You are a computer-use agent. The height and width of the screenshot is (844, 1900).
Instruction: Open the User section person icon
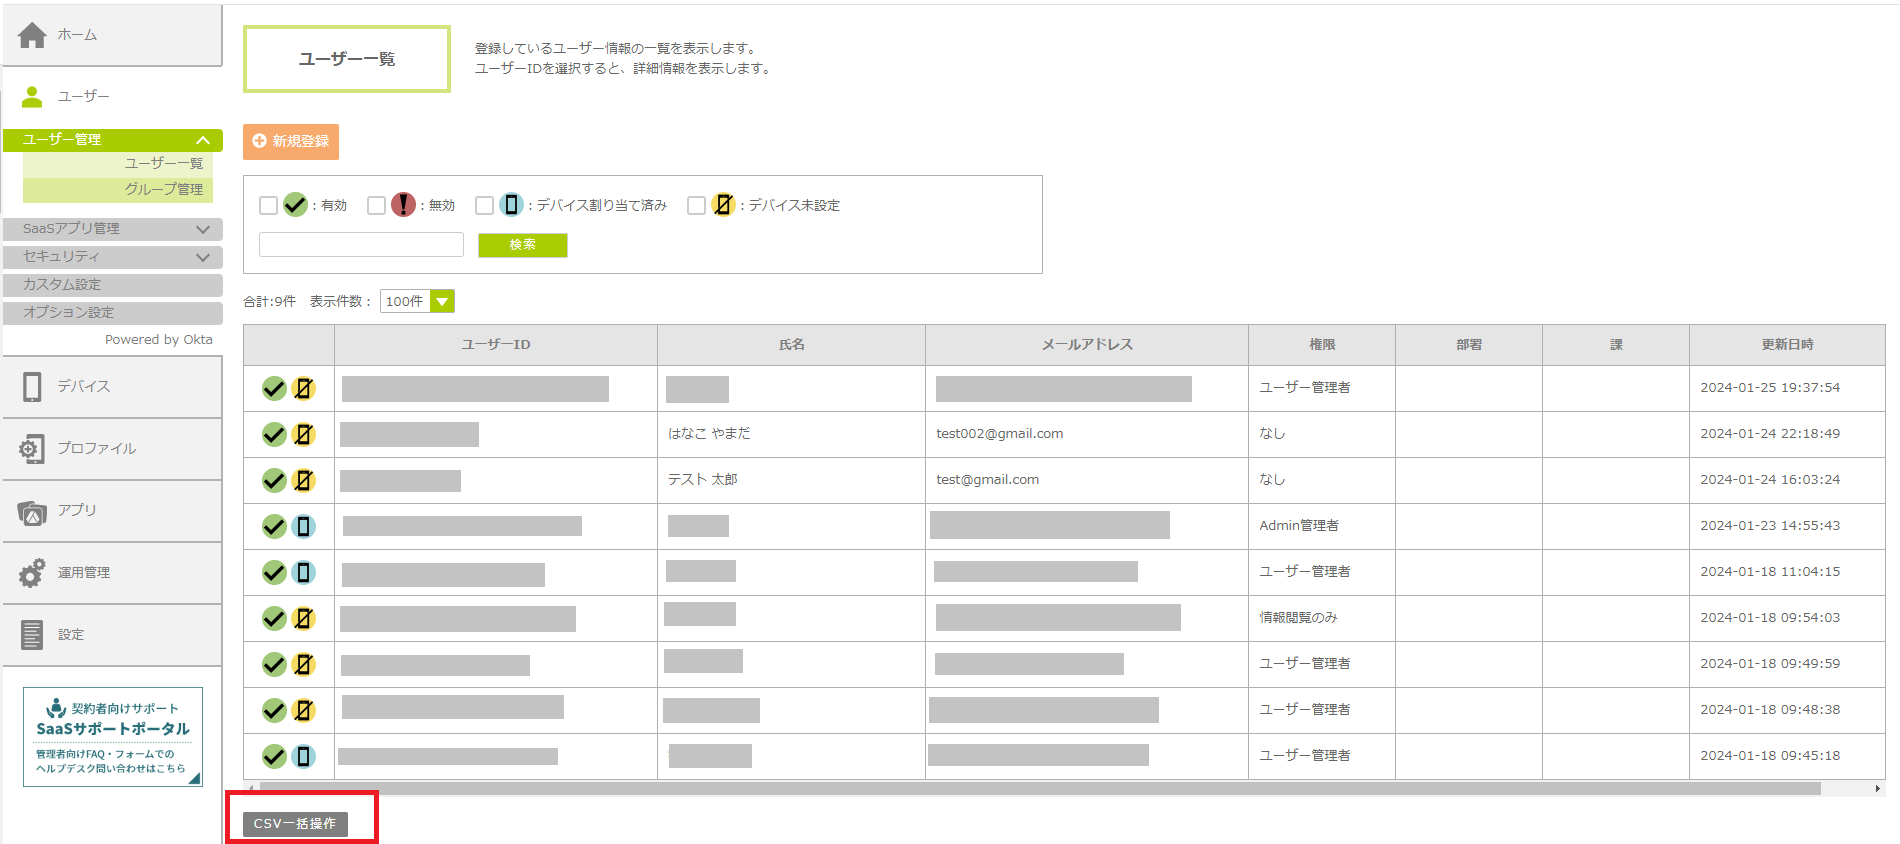click(32, 96)
